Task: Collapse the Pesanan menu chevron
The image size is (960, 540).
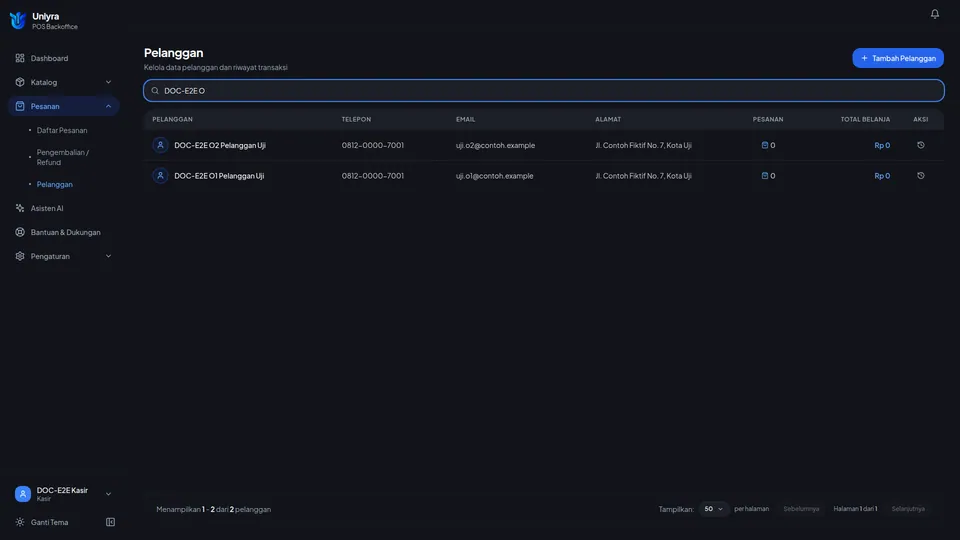Action: click(x=108, y=106)
